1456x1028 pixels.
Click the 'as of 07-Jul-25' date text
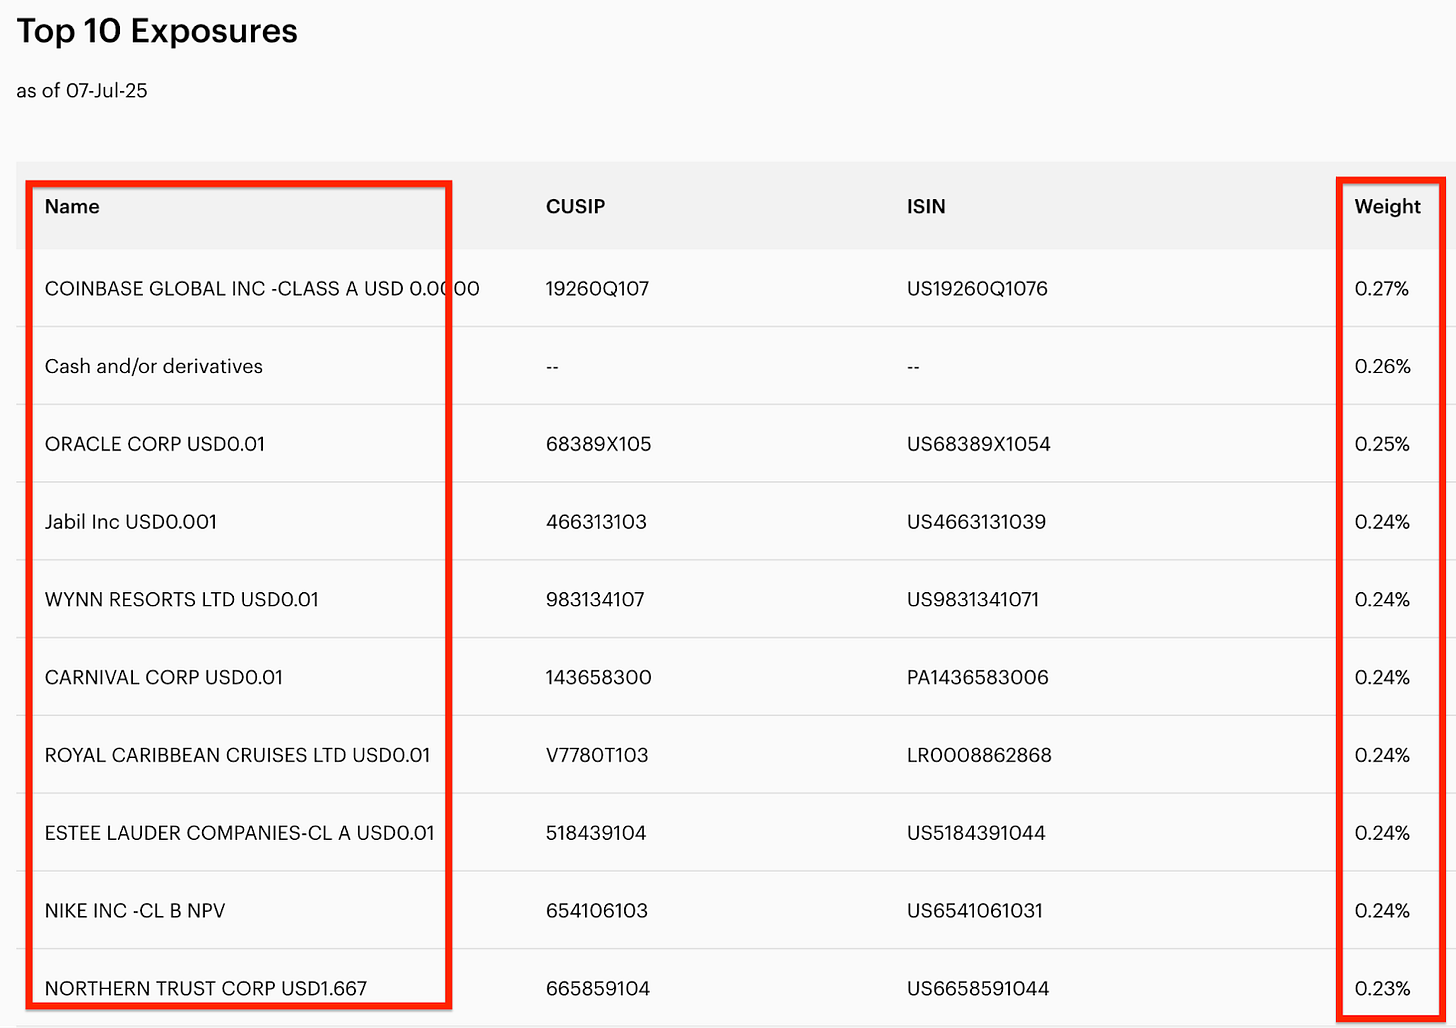coord(82,90)
